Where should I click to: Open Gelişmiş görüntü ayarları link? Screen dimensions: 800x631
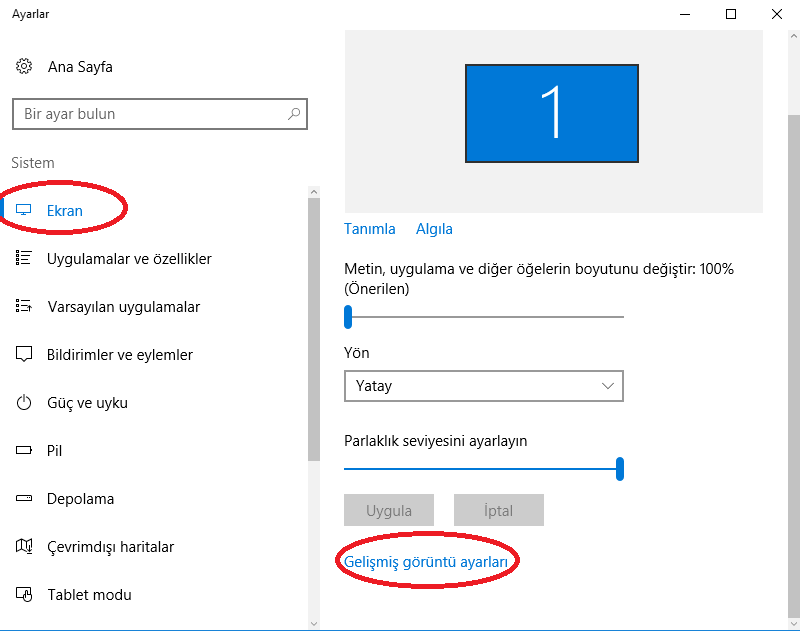coord(428,561)
